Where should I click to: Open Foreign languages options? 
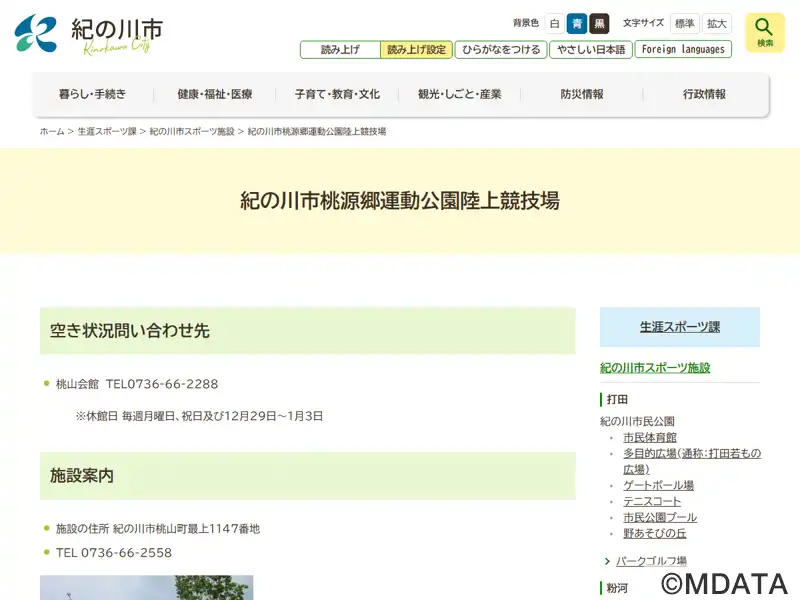[683, 49]
